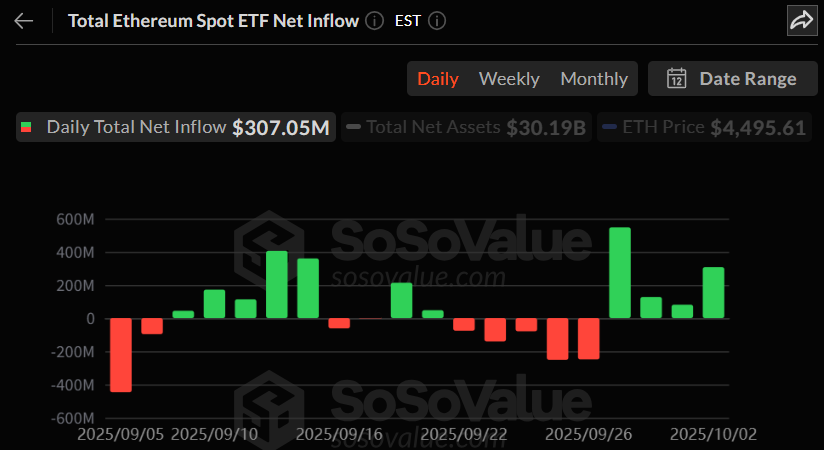Show the Total Net Assets series
Viewport: 824px width, 450px height.
click(x=434, y=128)
